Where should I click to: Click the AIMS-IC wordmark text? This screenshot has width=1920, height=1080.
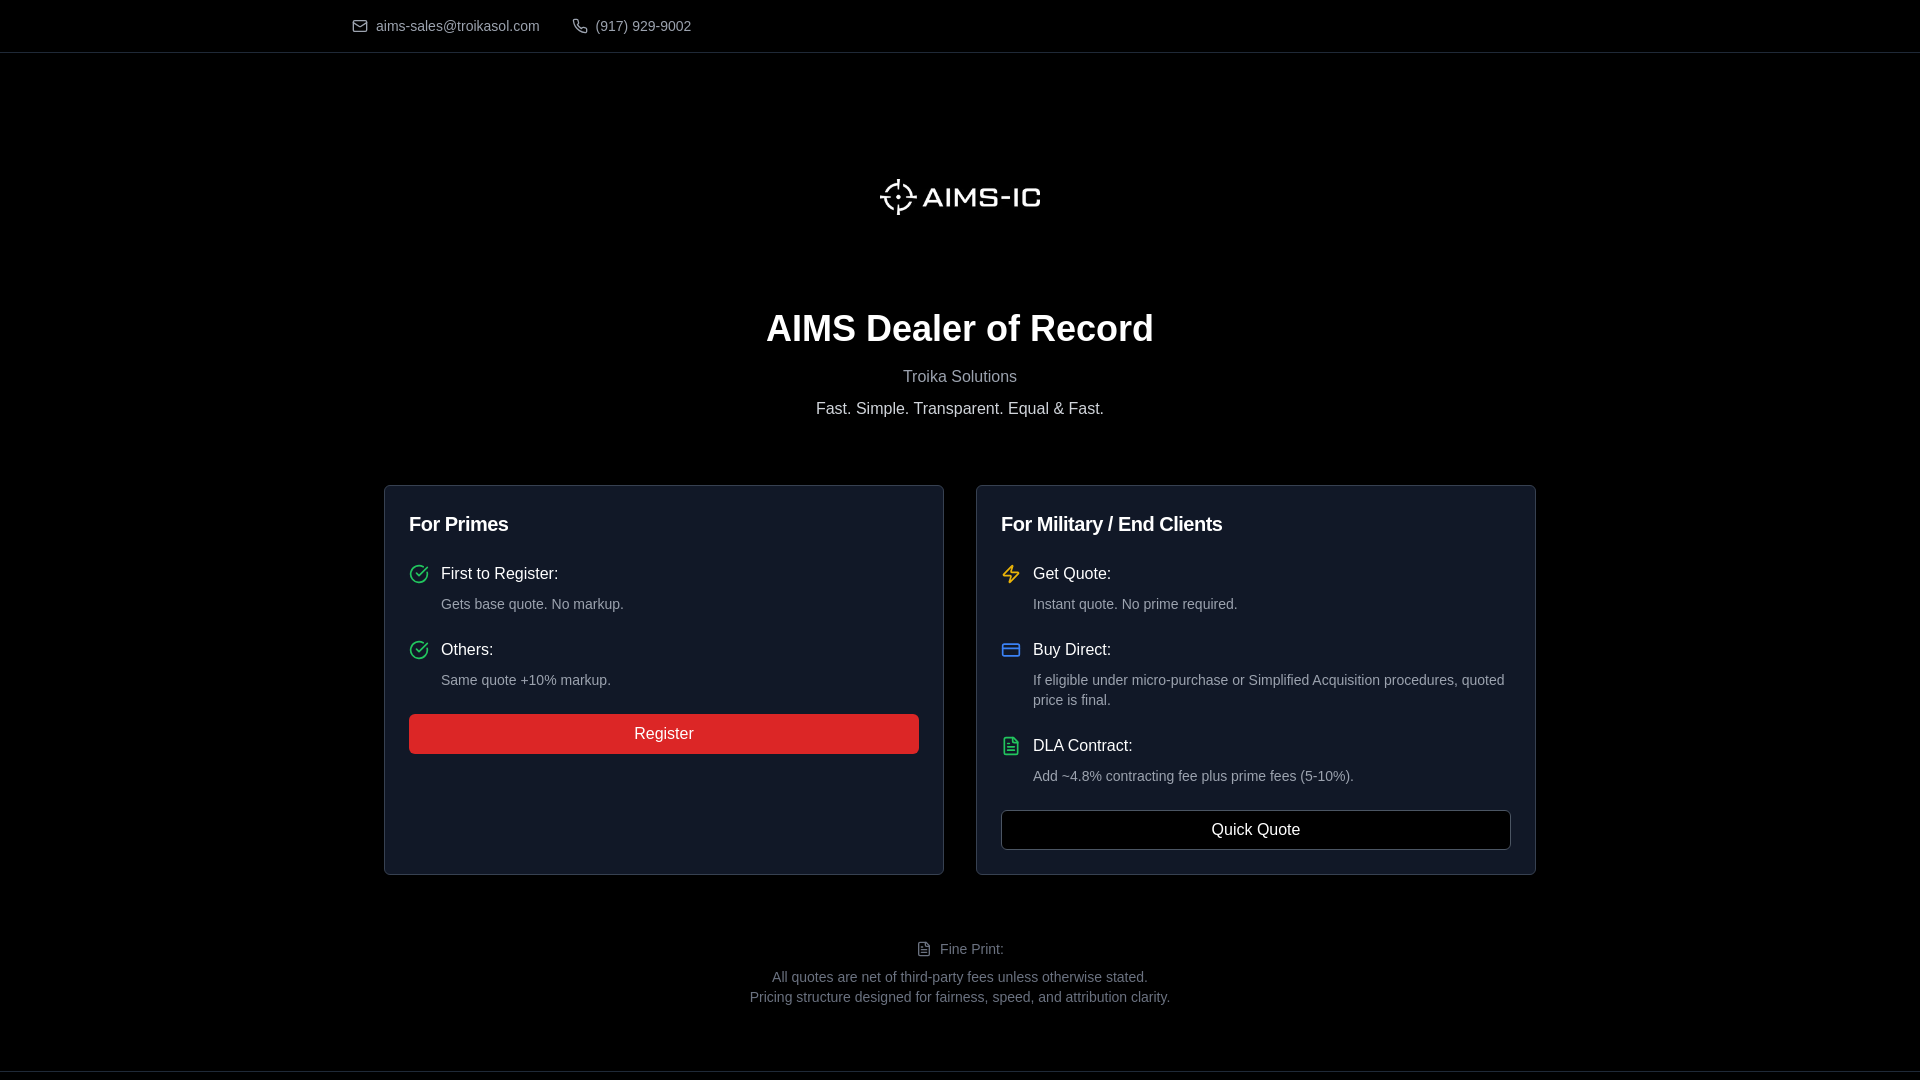pyautogui.click(x=982, y=196)
